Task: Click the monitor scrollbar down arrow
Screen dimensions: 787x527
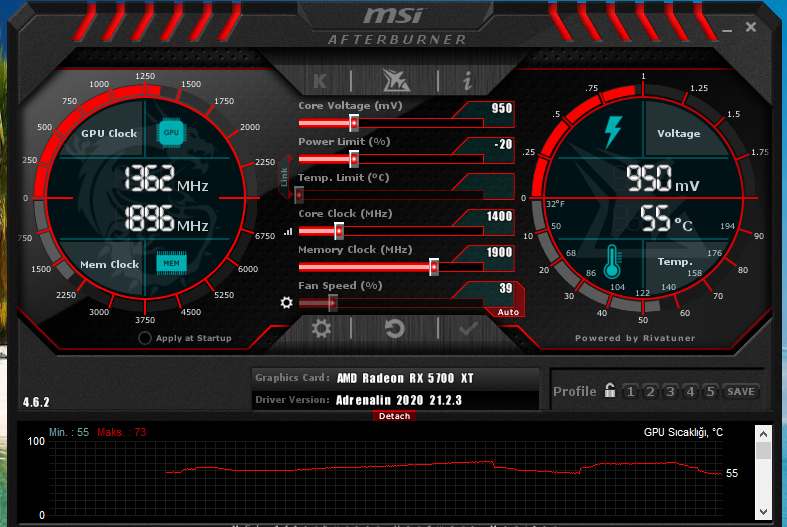Action: point(763,512)
